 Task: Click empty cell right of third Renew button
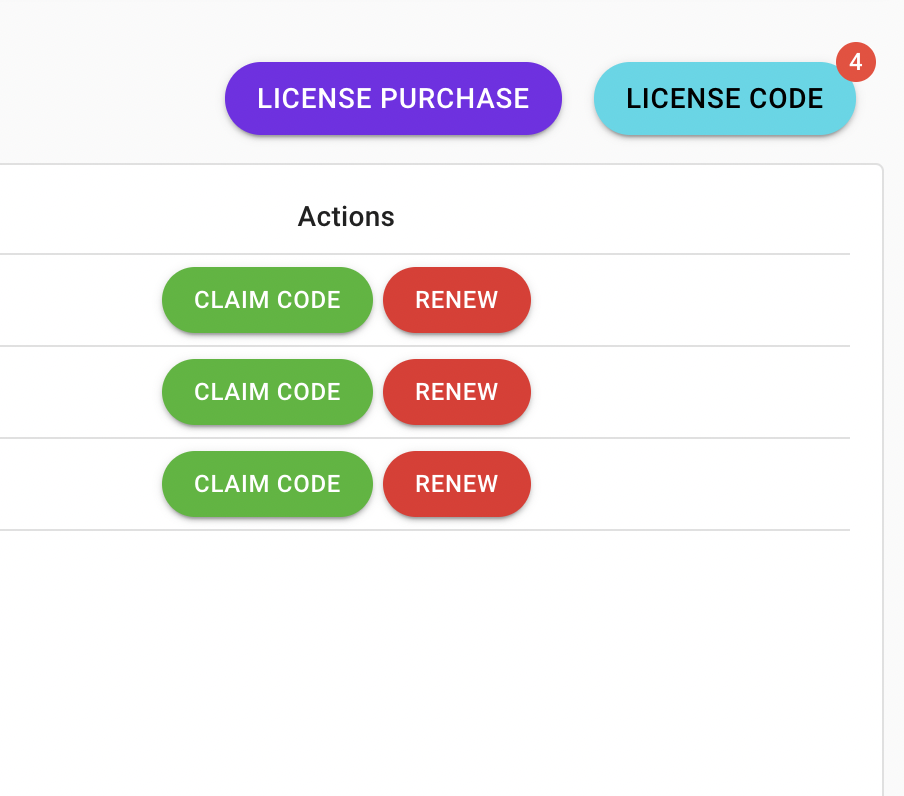[x=690, y=484]
